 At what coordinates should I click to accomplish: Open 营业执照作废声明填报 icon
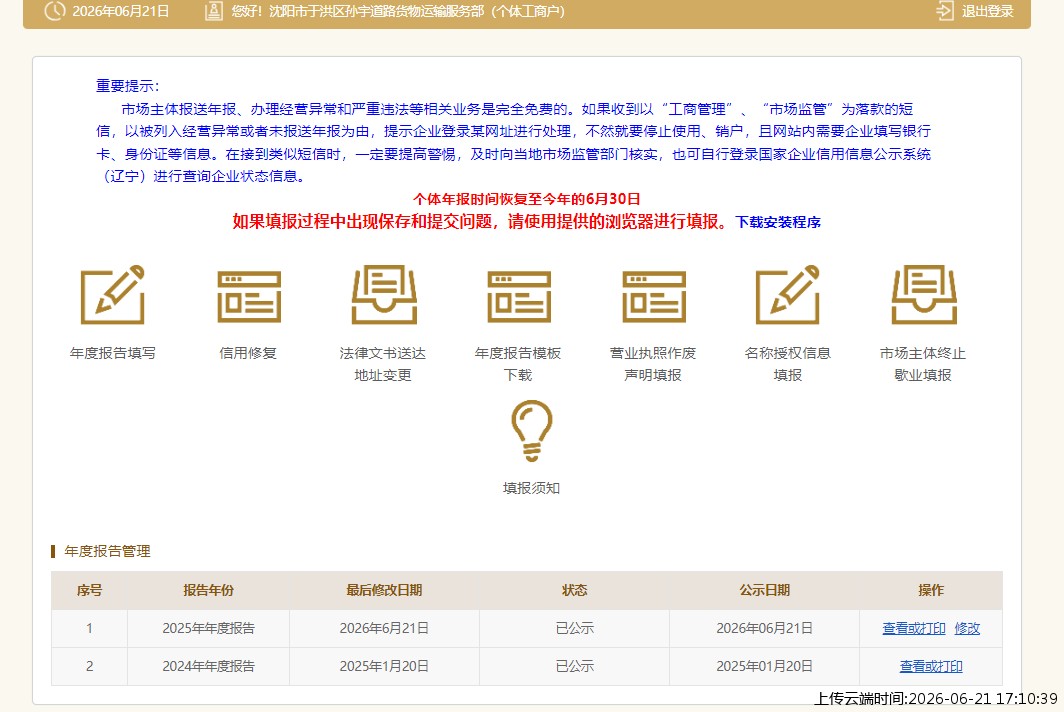point(654,297)
